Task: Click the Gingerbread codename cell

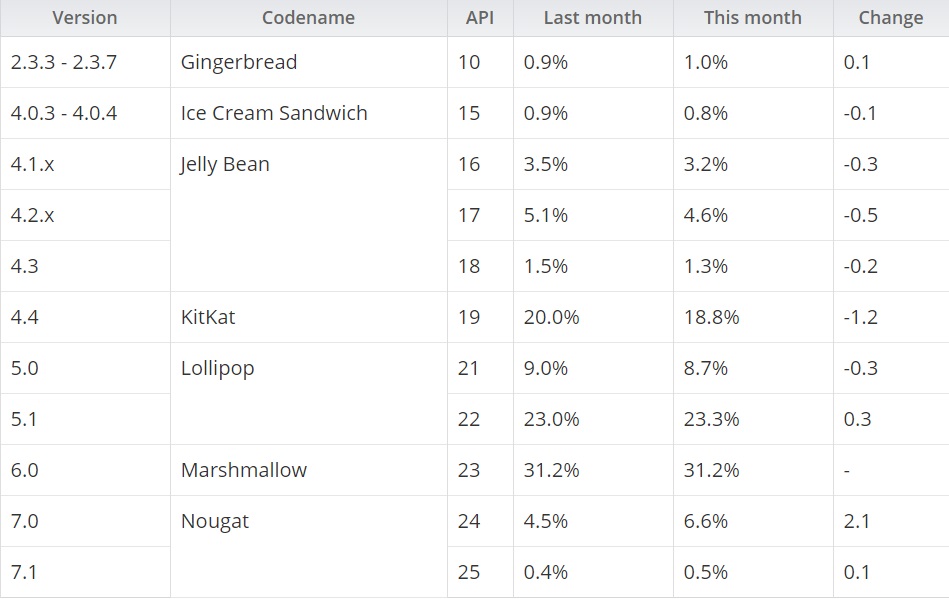Action: (x=309, y=62)
